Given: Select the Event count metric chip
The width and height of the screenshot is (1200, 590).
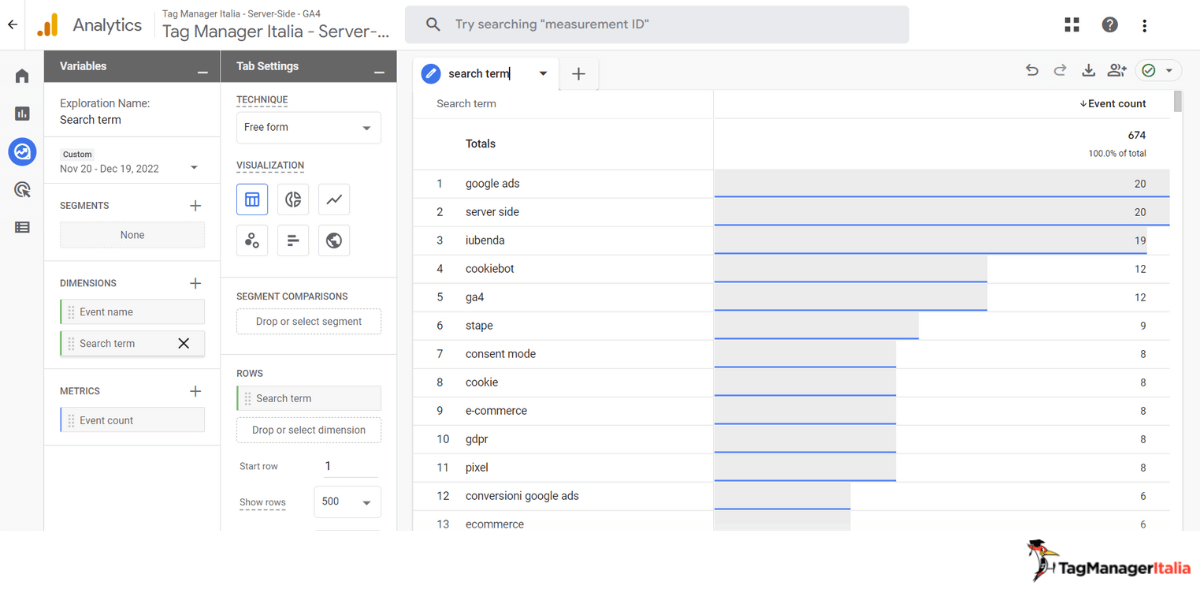Looking at the screenshot, I should tap(132, 421).
